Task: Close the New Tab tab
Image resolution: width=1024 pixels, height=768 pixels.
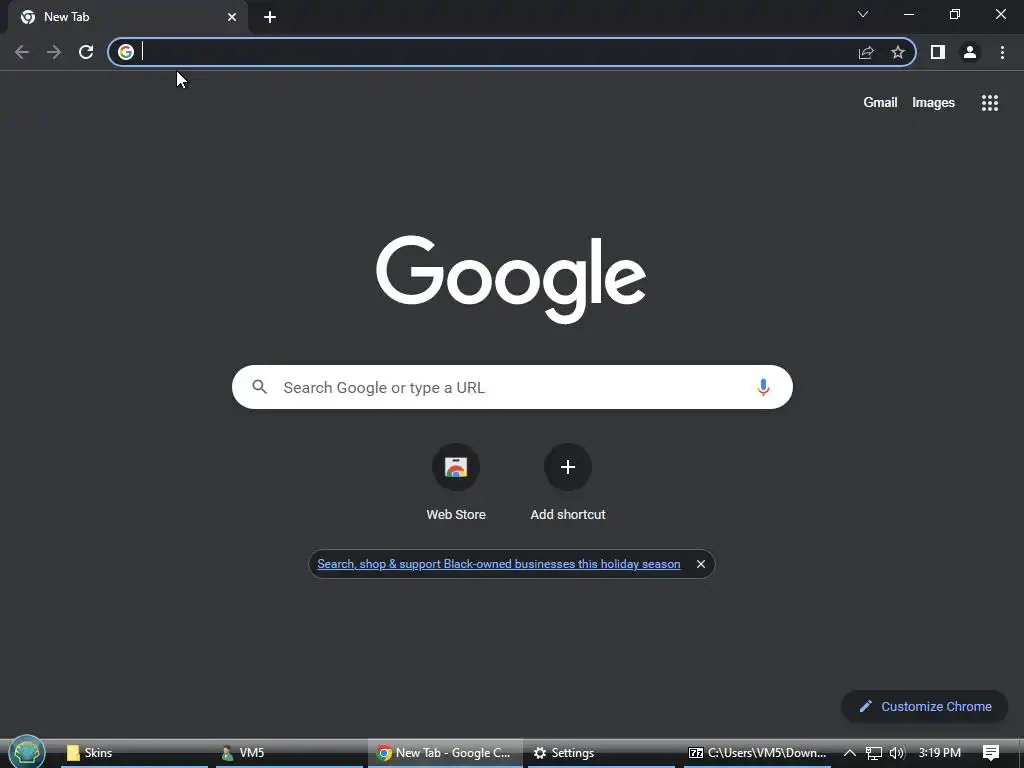Action: 232,17
